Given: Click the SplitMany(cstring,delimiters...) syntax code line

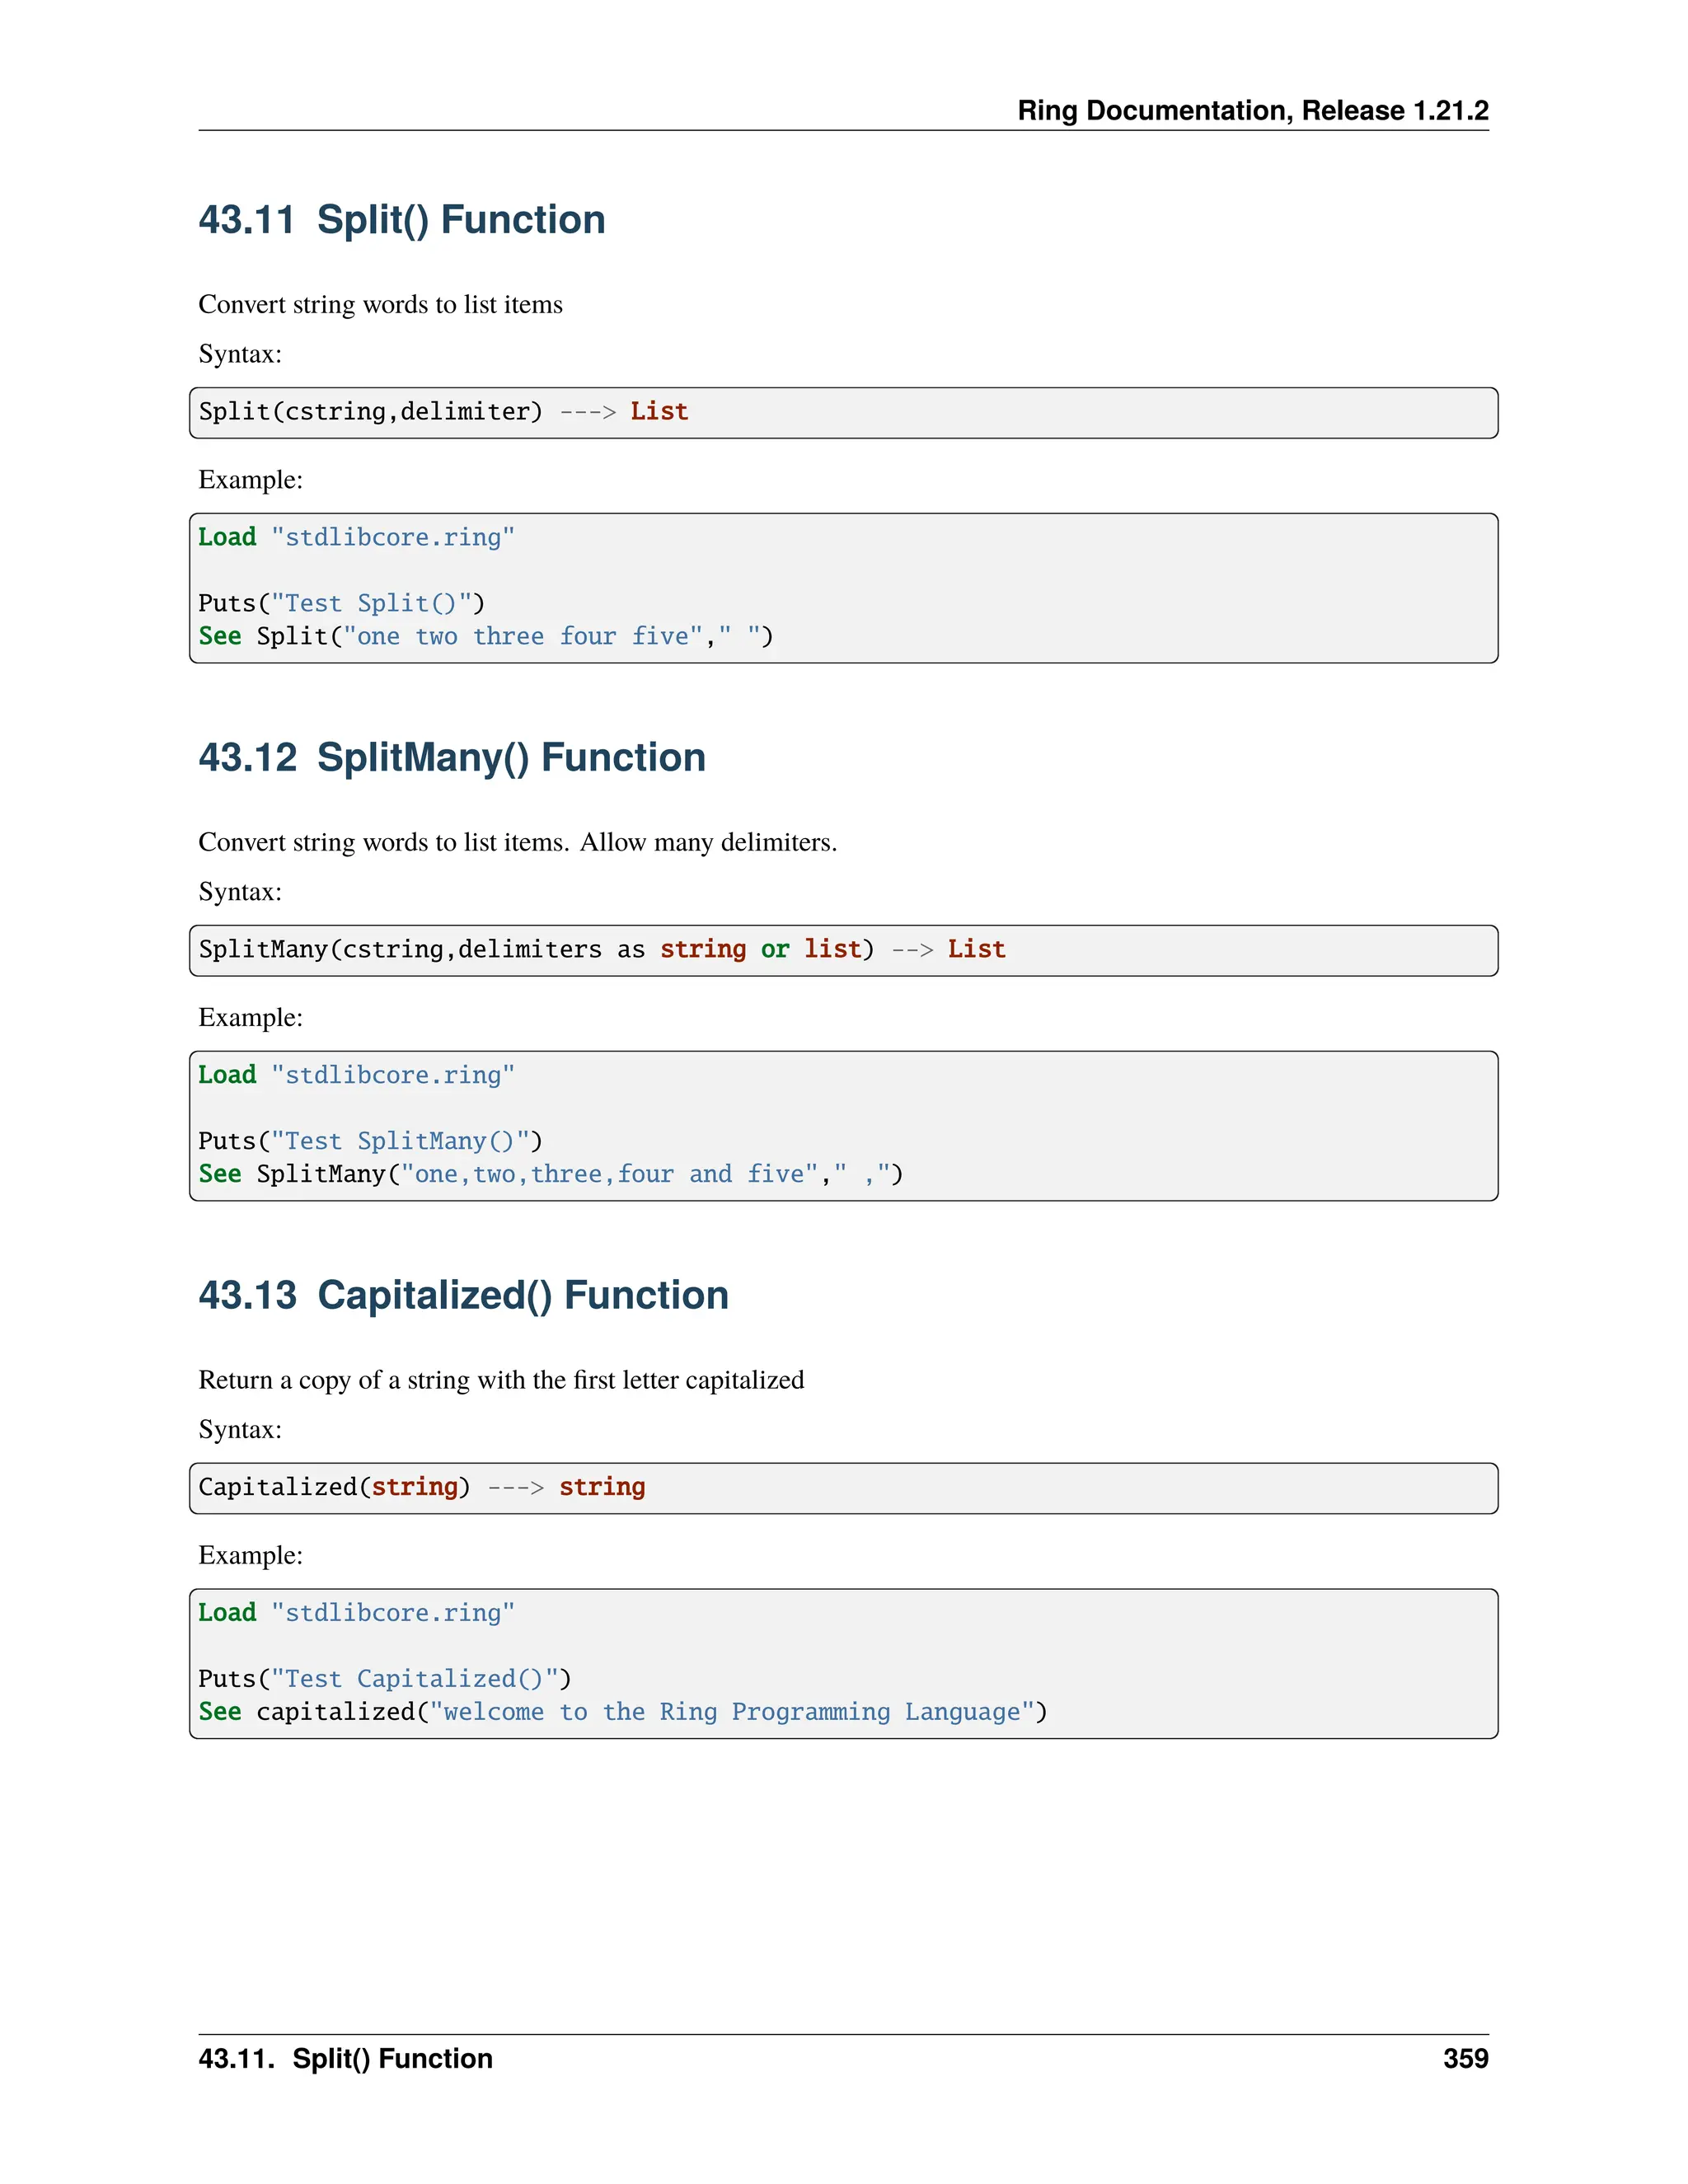Looking at the screenshot, I should pyautogui.click(x=601, y=949).
